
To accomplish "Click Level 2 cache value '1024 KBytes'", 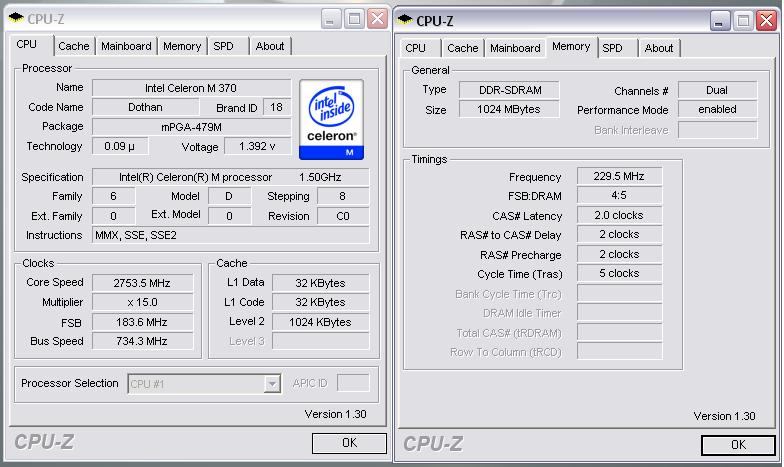I will pos(320,322).
